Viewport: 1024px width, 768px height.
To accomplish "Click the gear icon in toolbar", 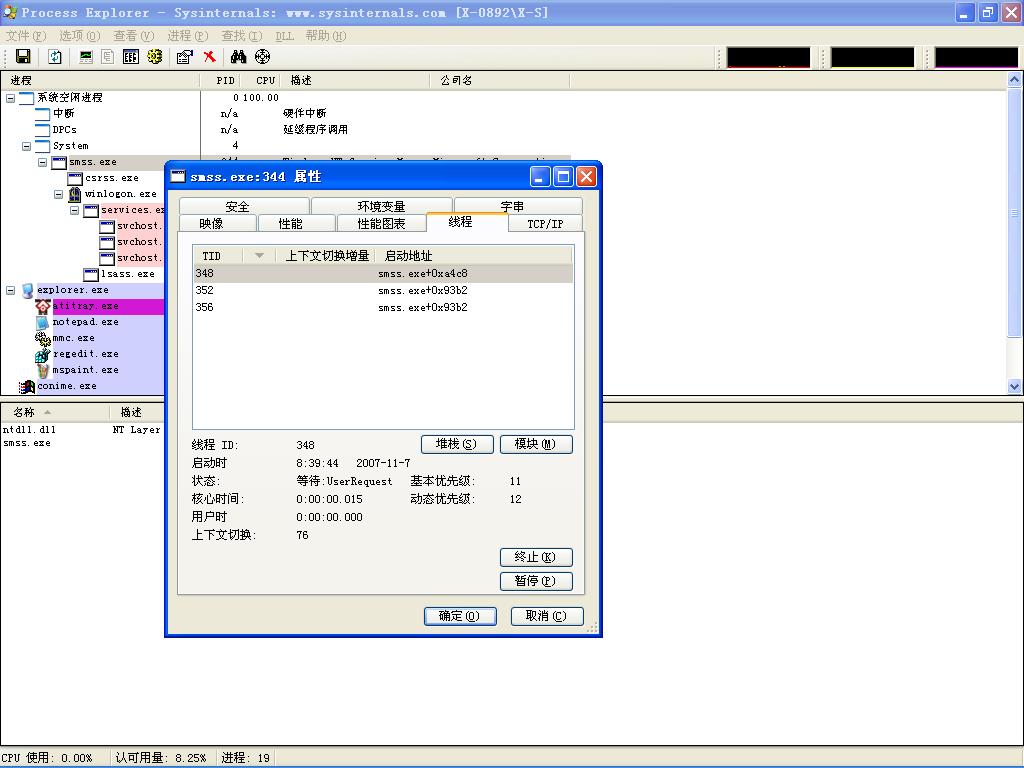I will coord(154,57).
